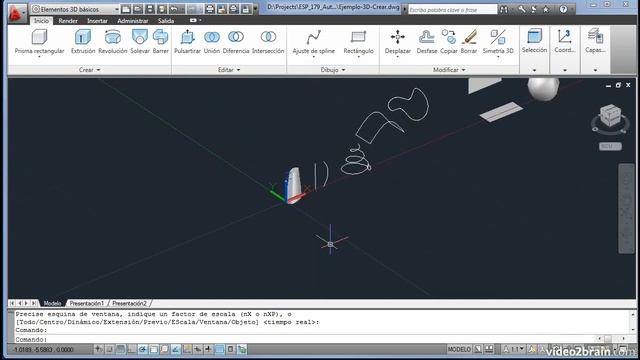The image size is (640, 360).
Task: Select the Solevar tool
Action: pyautogui.click(x=140, y=42)
